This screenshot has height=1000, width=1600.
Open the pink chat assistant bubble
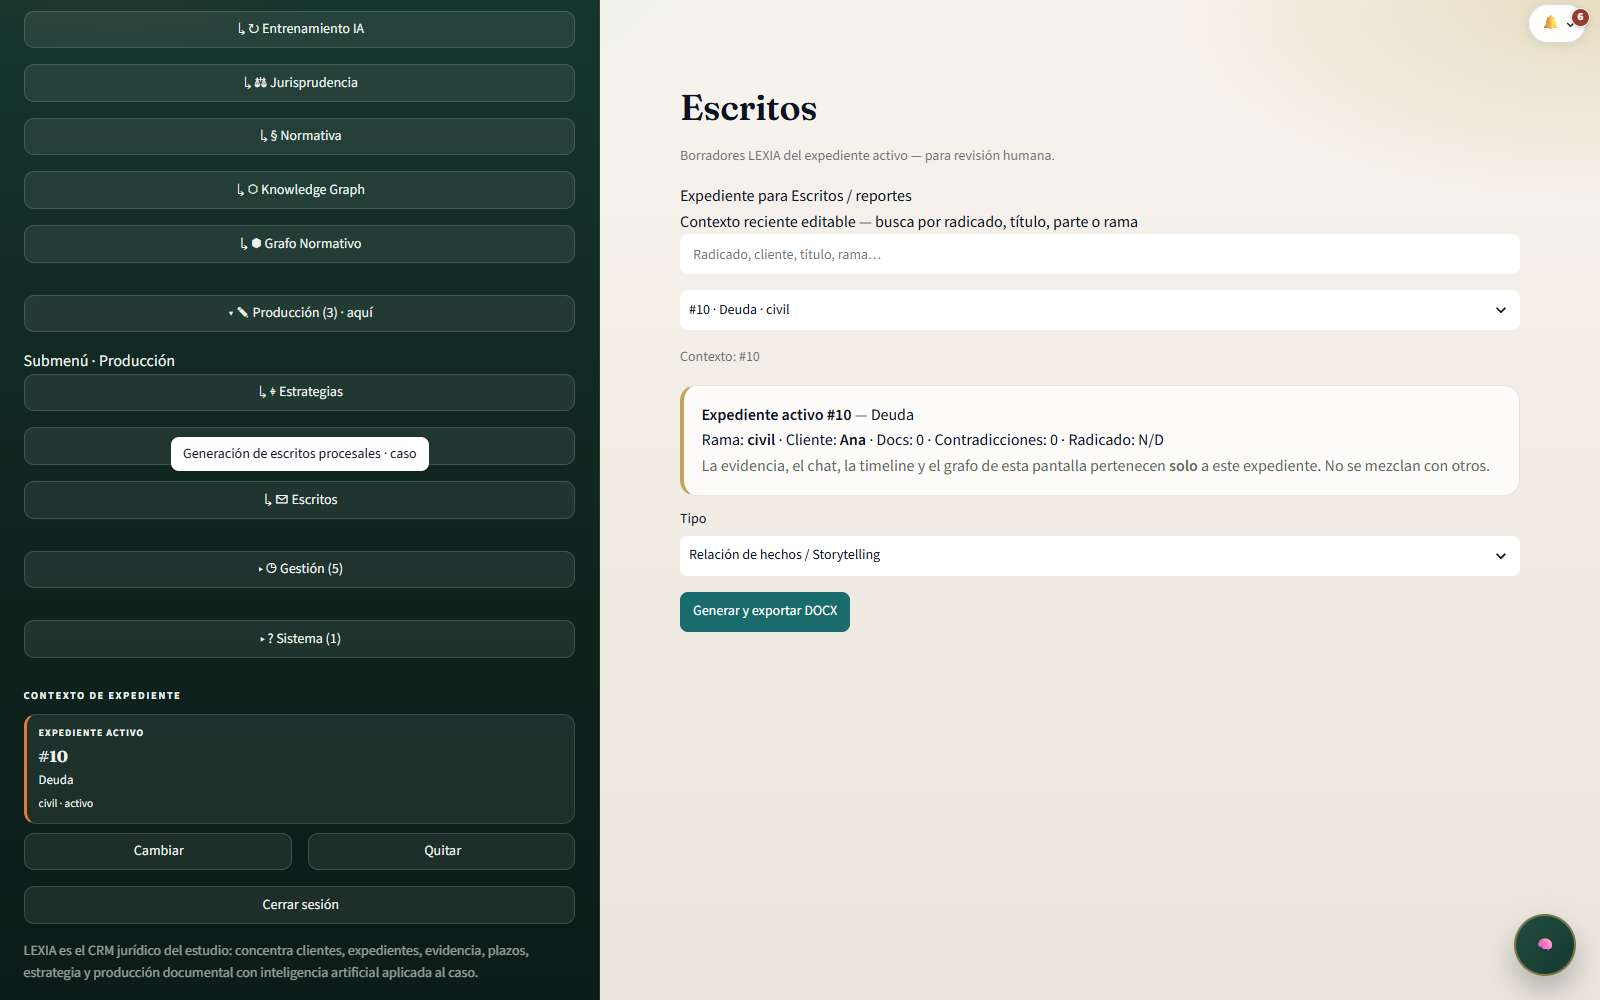click(x=1545, y=944)
